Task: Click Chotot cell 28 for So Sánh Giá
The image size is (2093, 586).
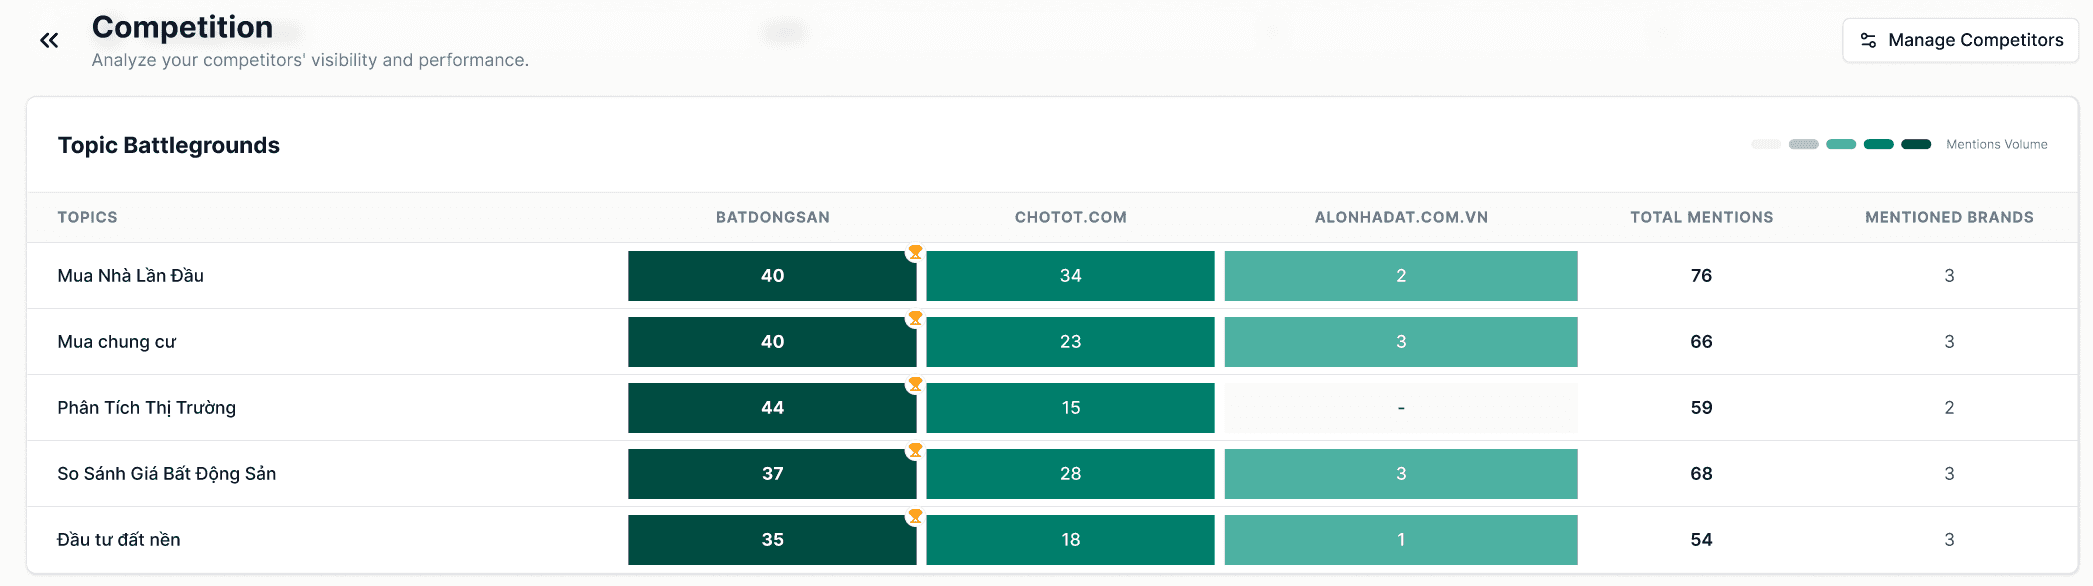Action: [1070, 474]
